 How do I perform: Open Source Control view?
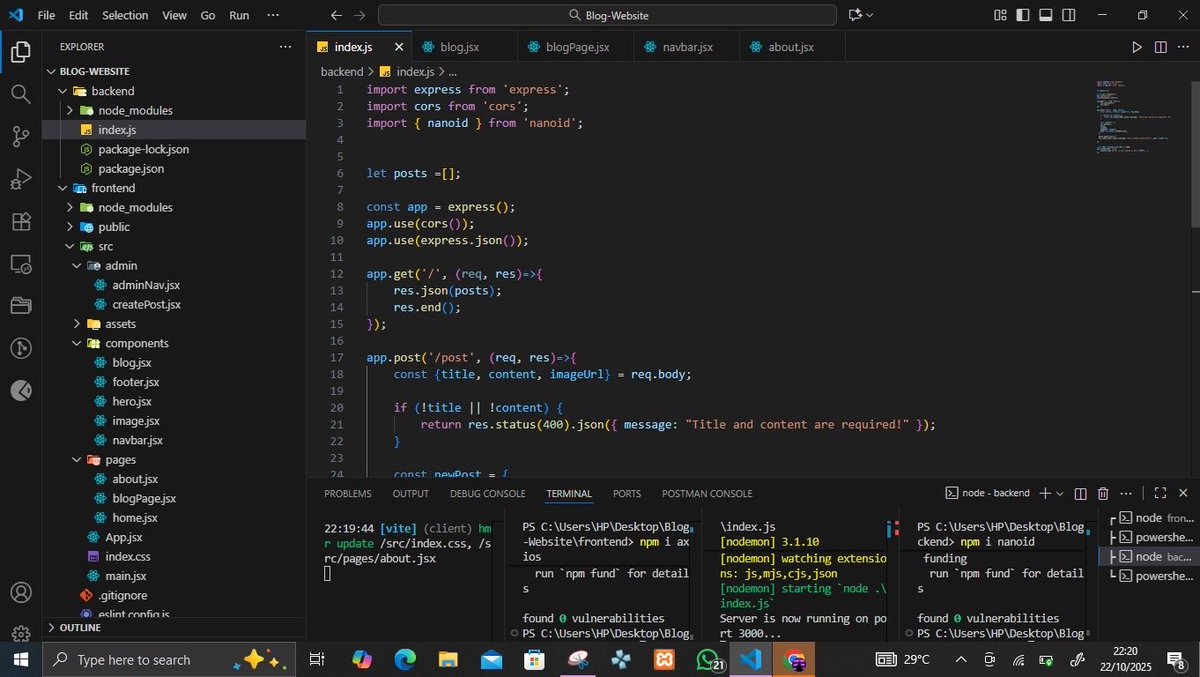pos(20,137)
